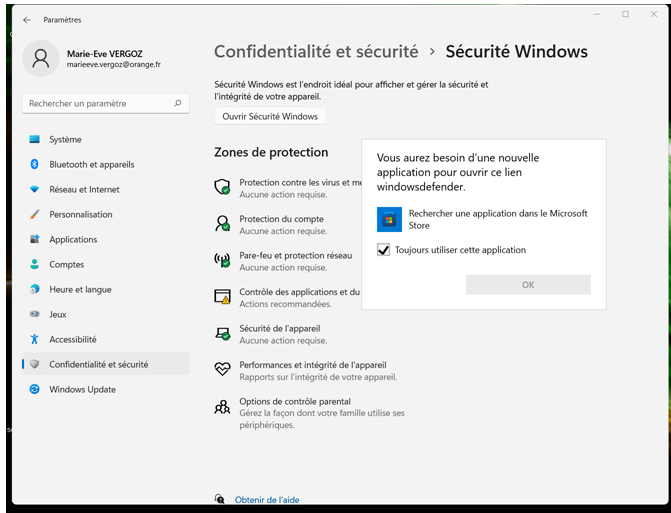Open Système settings
The image size is (671, 513).
tap(105, 139)
